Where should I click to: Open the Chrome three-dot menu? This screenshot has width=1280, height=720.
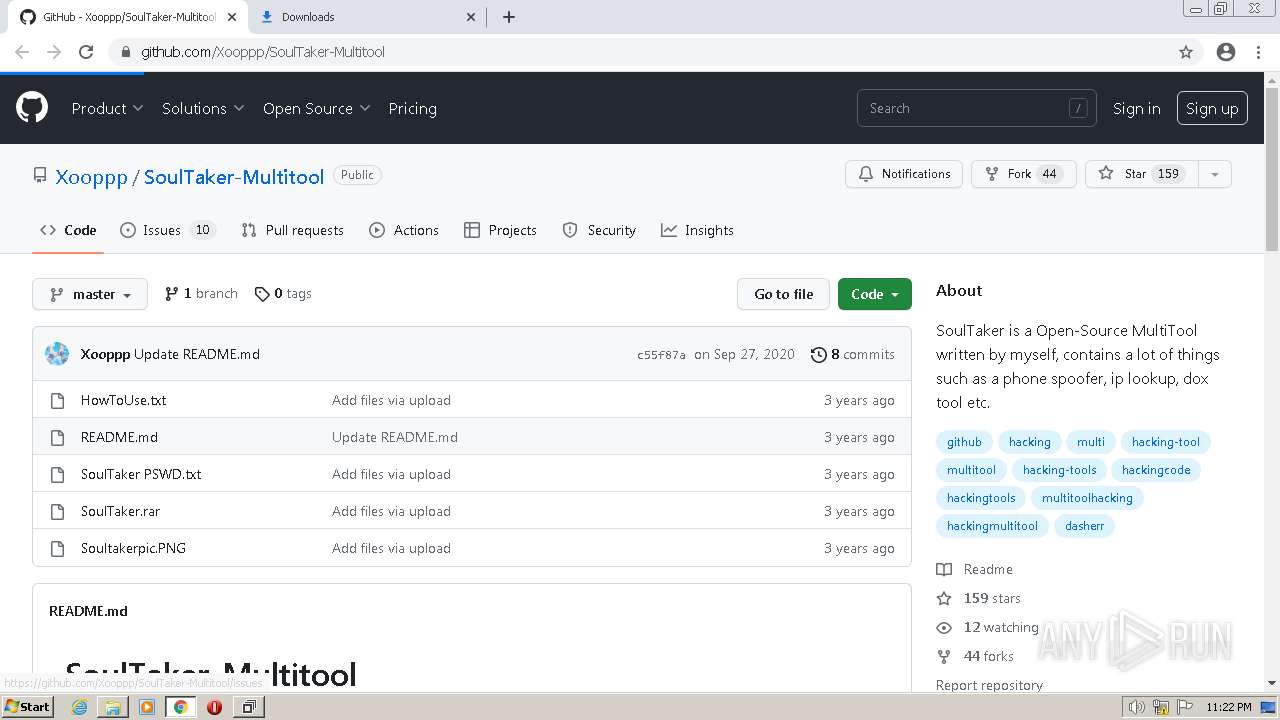(1258, 52)
